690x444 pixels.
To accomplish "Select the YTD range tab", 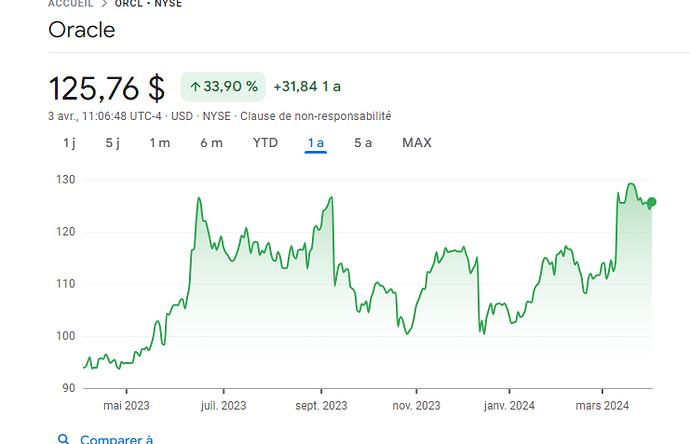I will tap(265, 143).
